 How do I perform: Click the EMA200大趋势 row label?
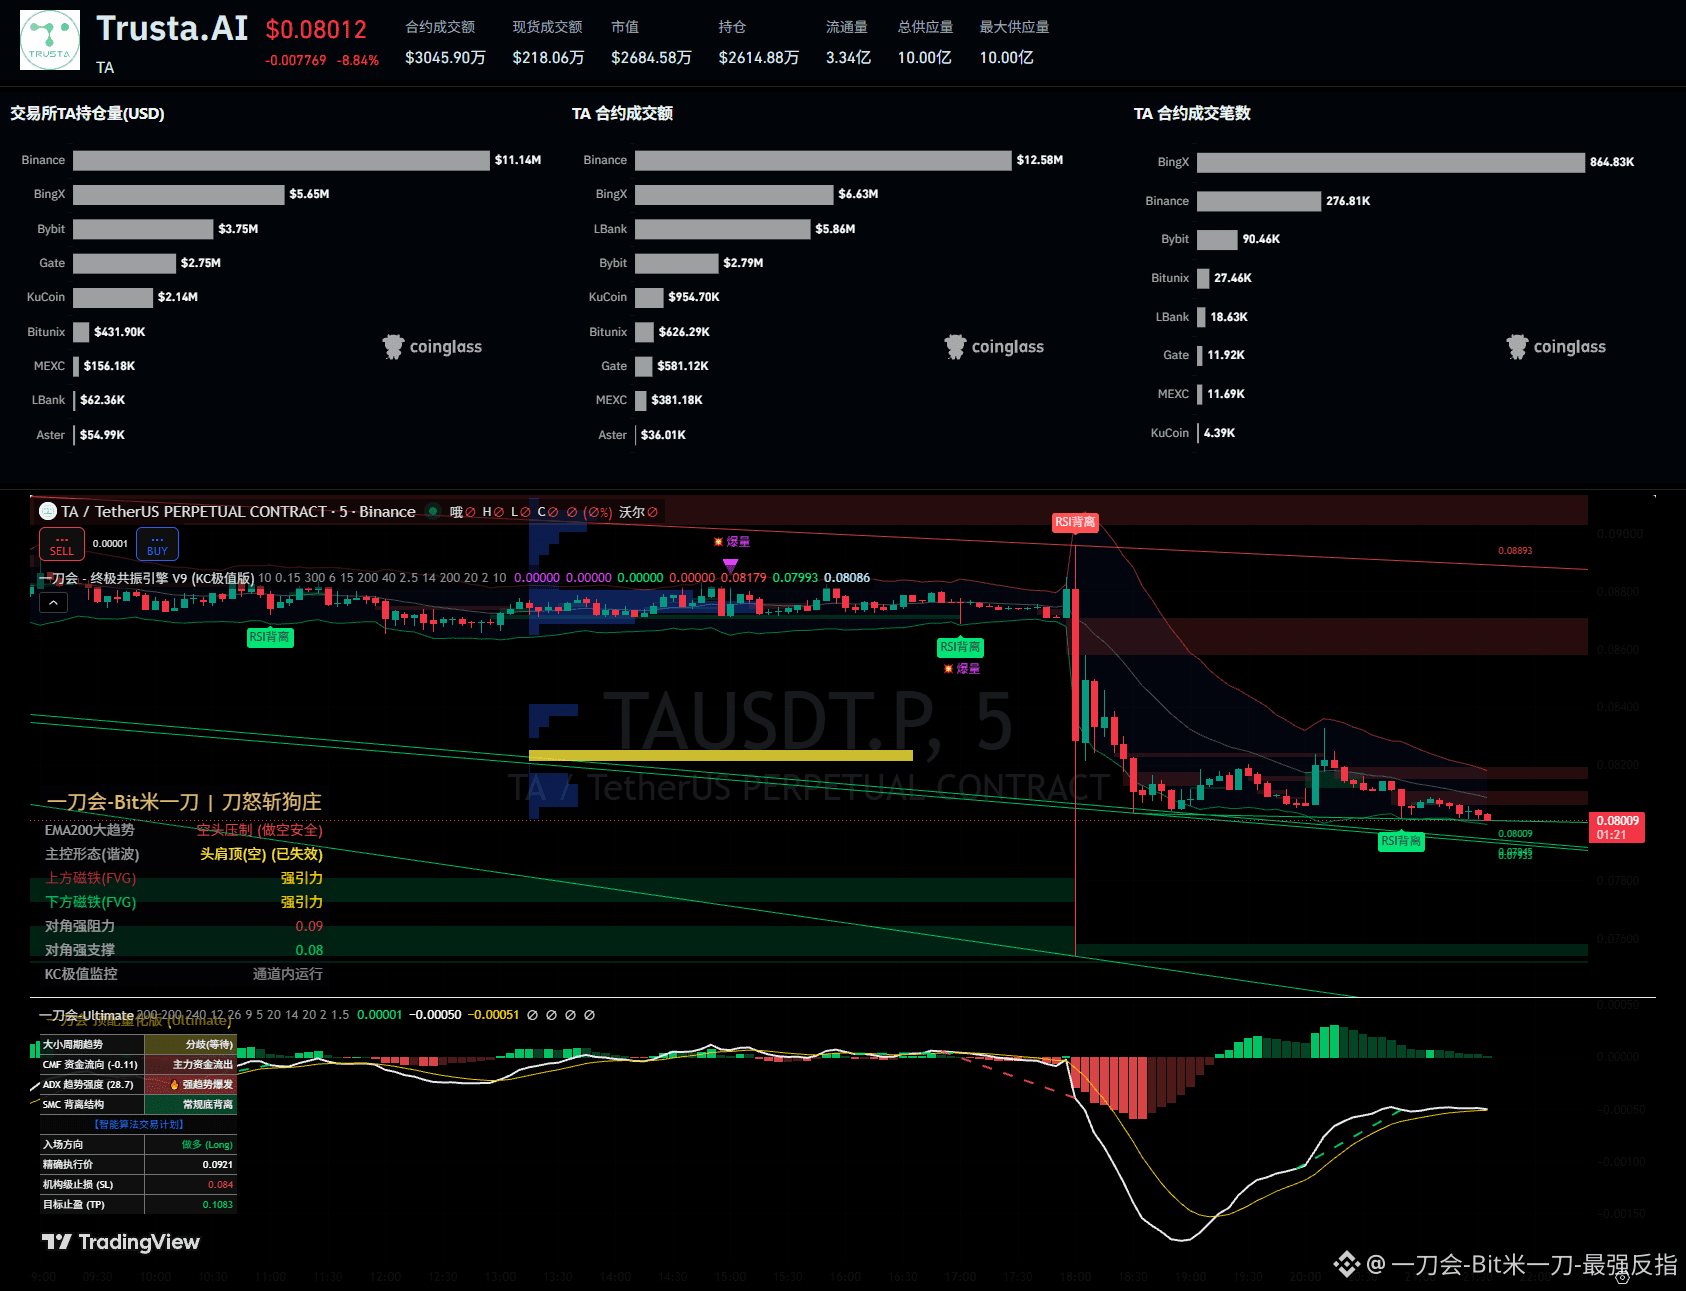tap(90, 830)
